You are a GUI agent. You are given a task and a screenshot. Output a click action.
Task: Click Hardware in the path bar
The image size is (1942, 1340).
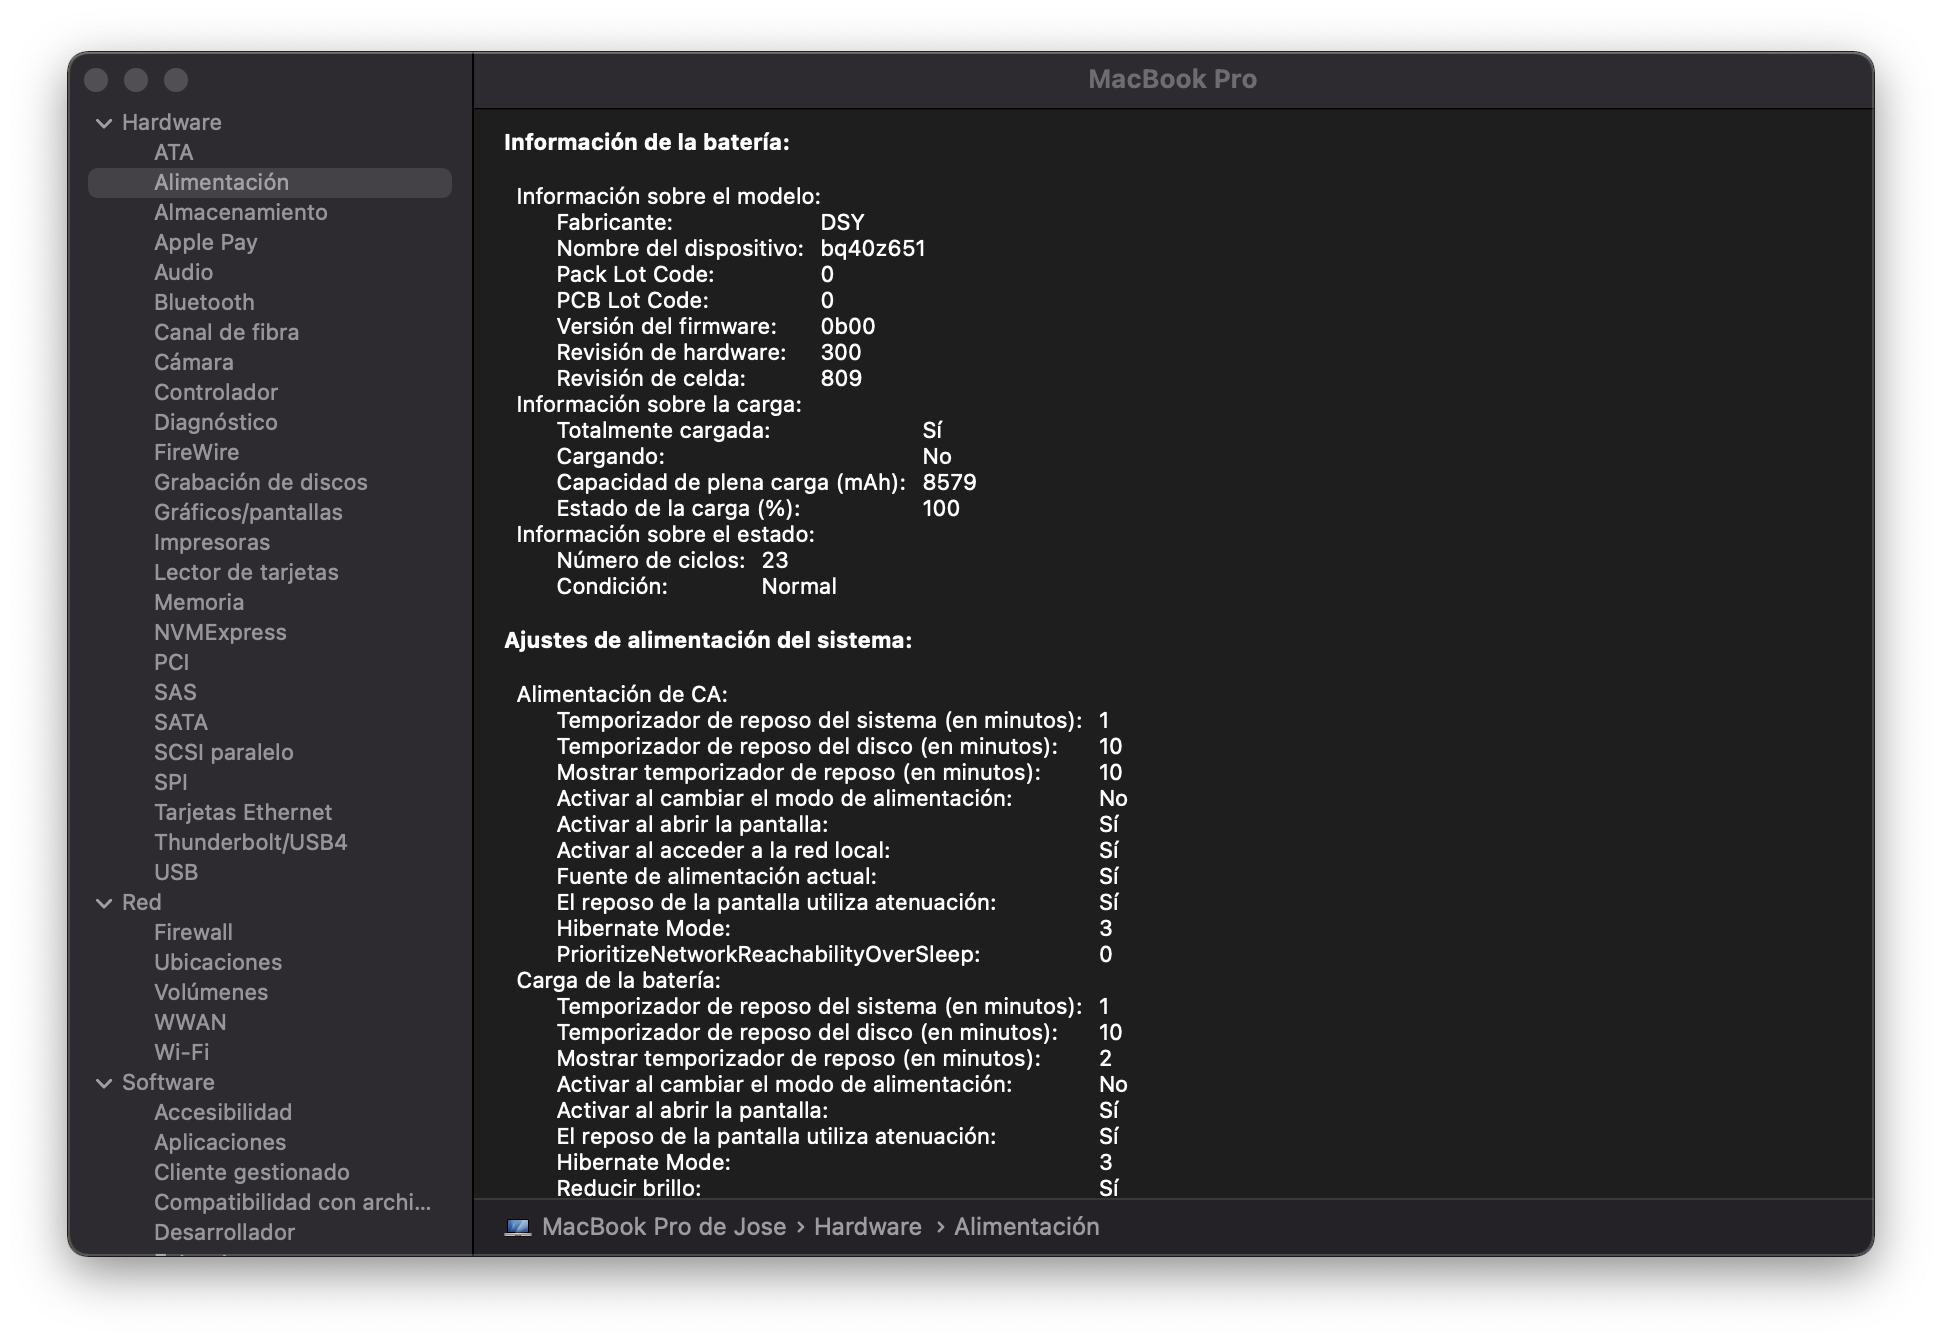[867, 1227]
